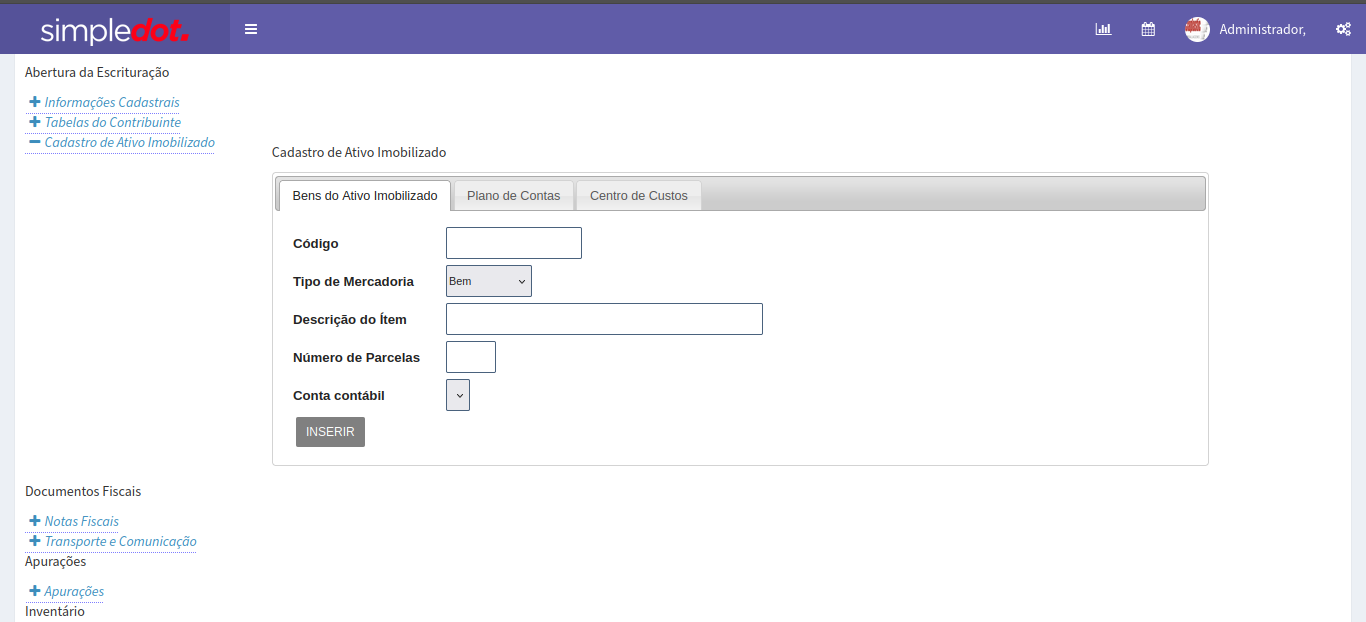The height and width of the screenshot is (622, 1366).
Task: Open the settings gears icon
Action: [x=1343, y=29]
